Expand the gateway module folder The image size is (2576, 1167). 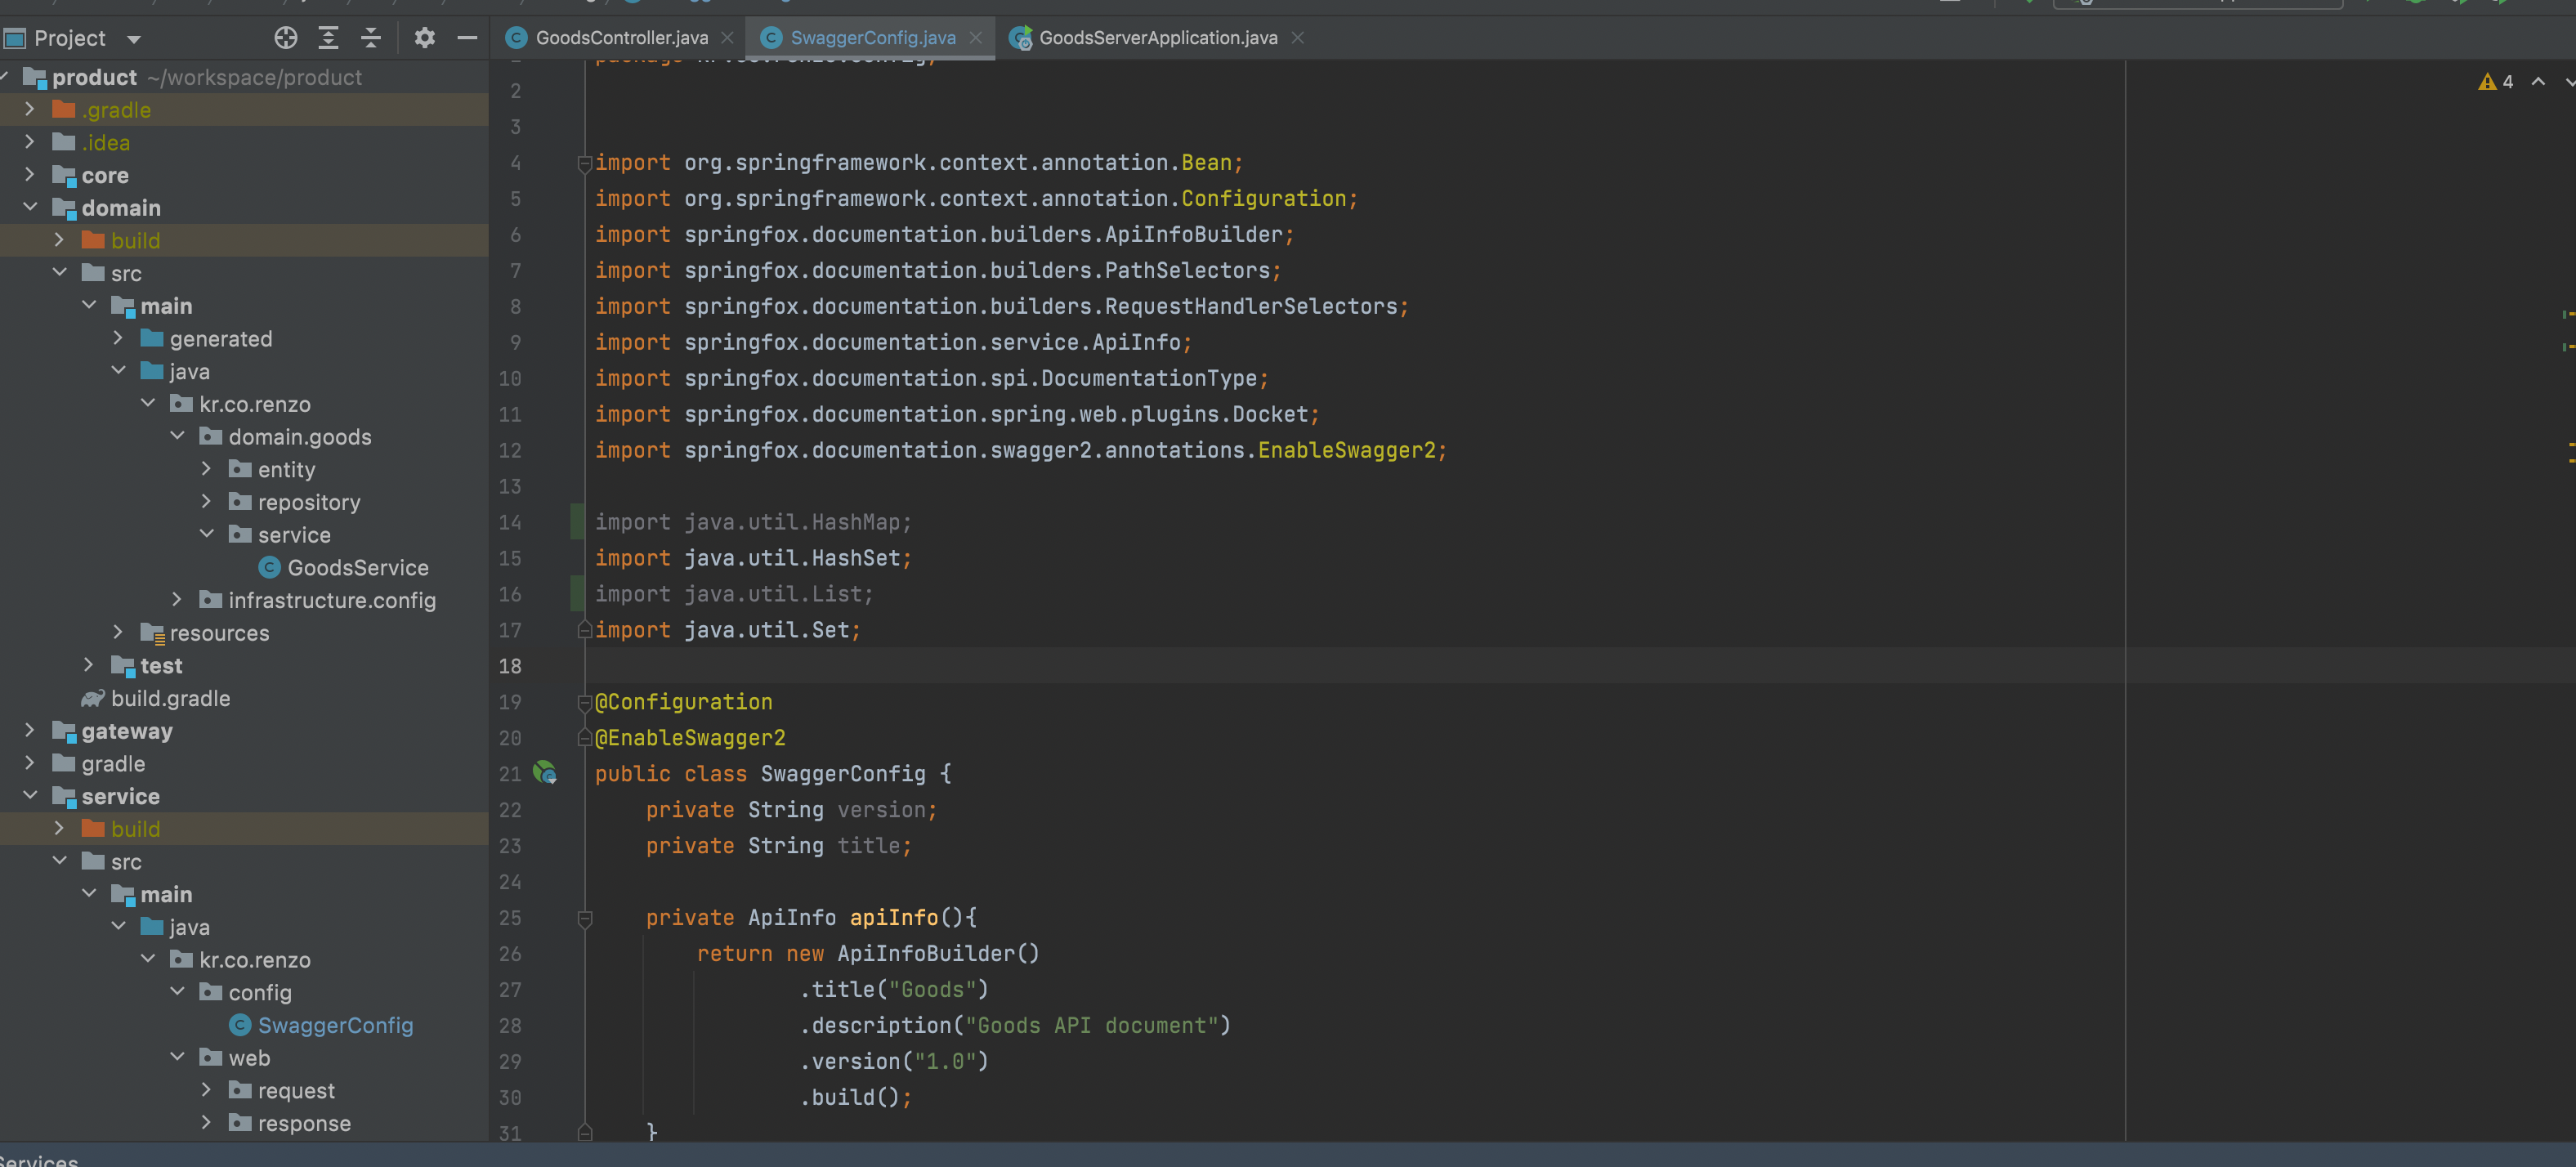30,731
